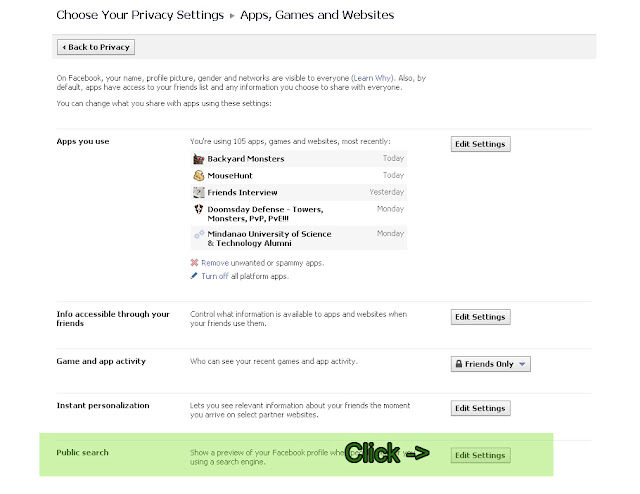Click the Turn off platform apps link
Viewport: 640px width, 494px height.
(x=215, y=275)
